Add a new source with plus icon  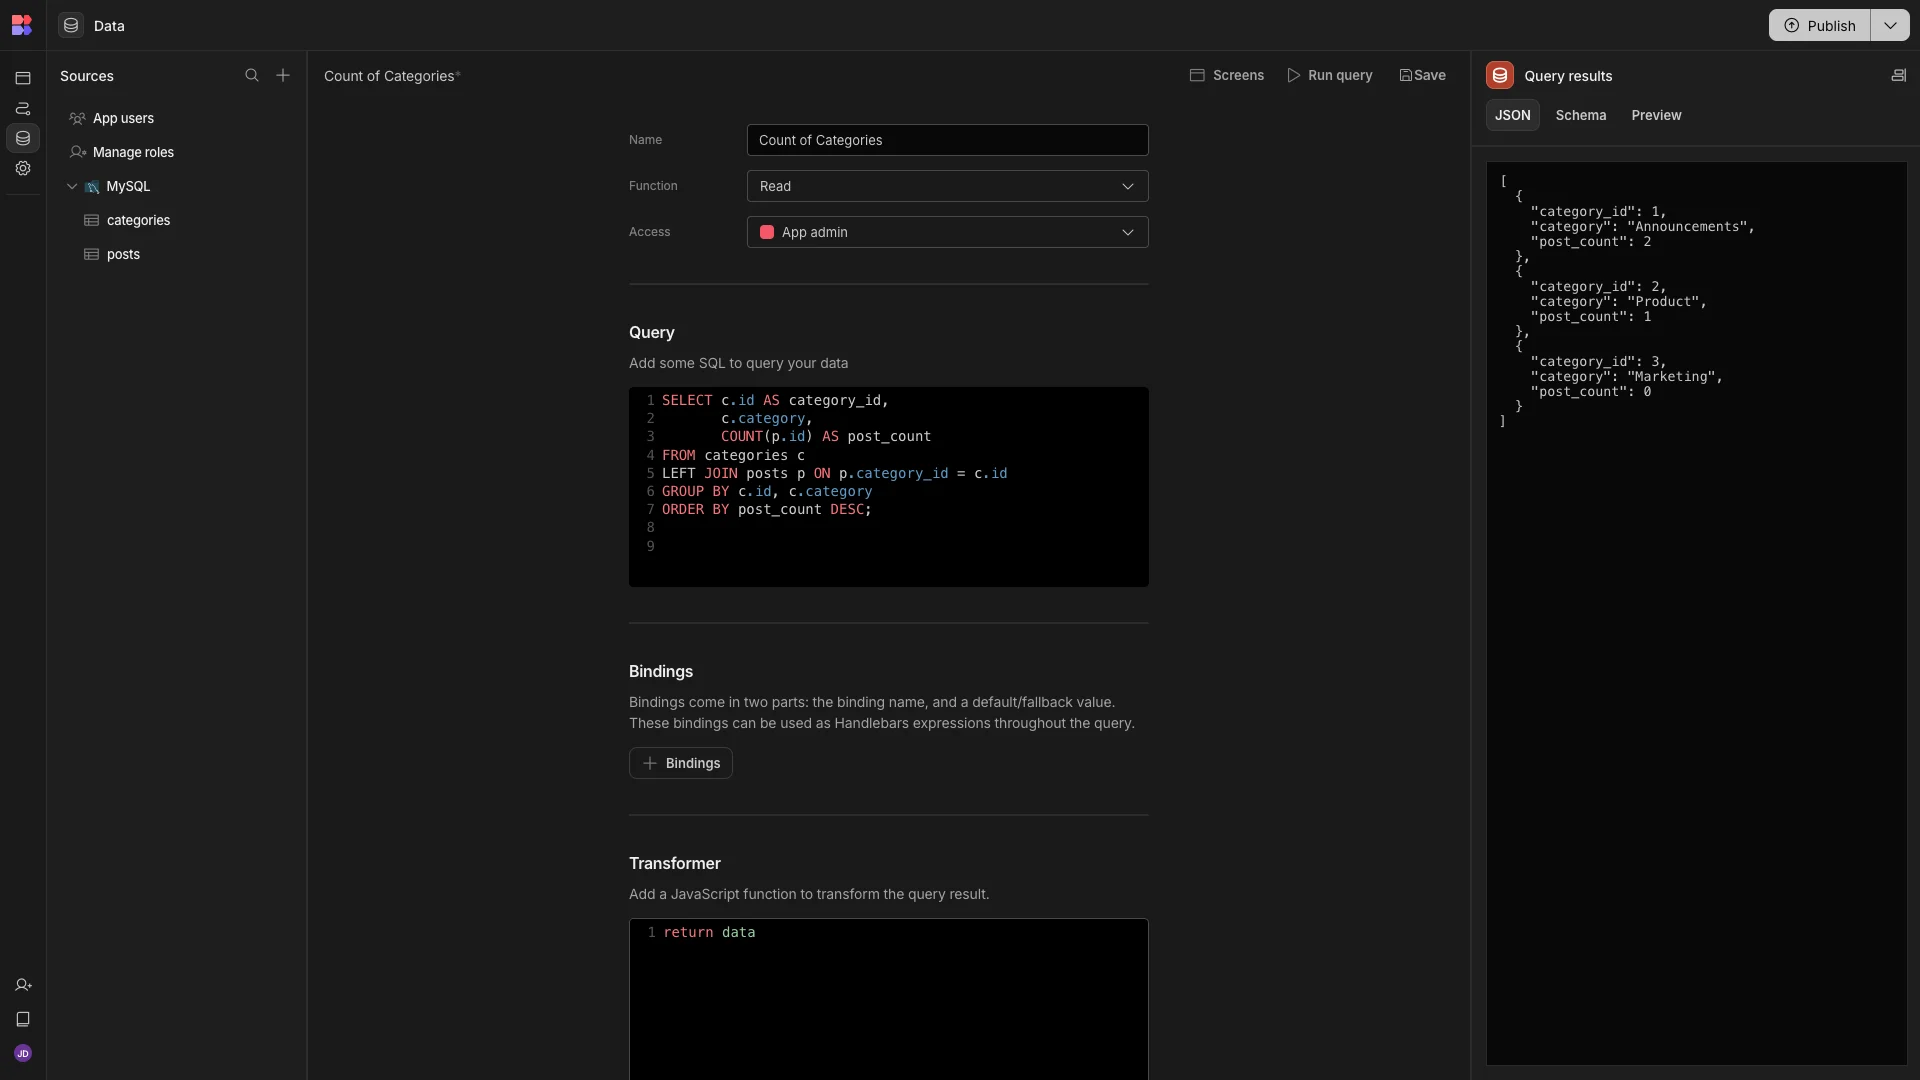[283, 76]
